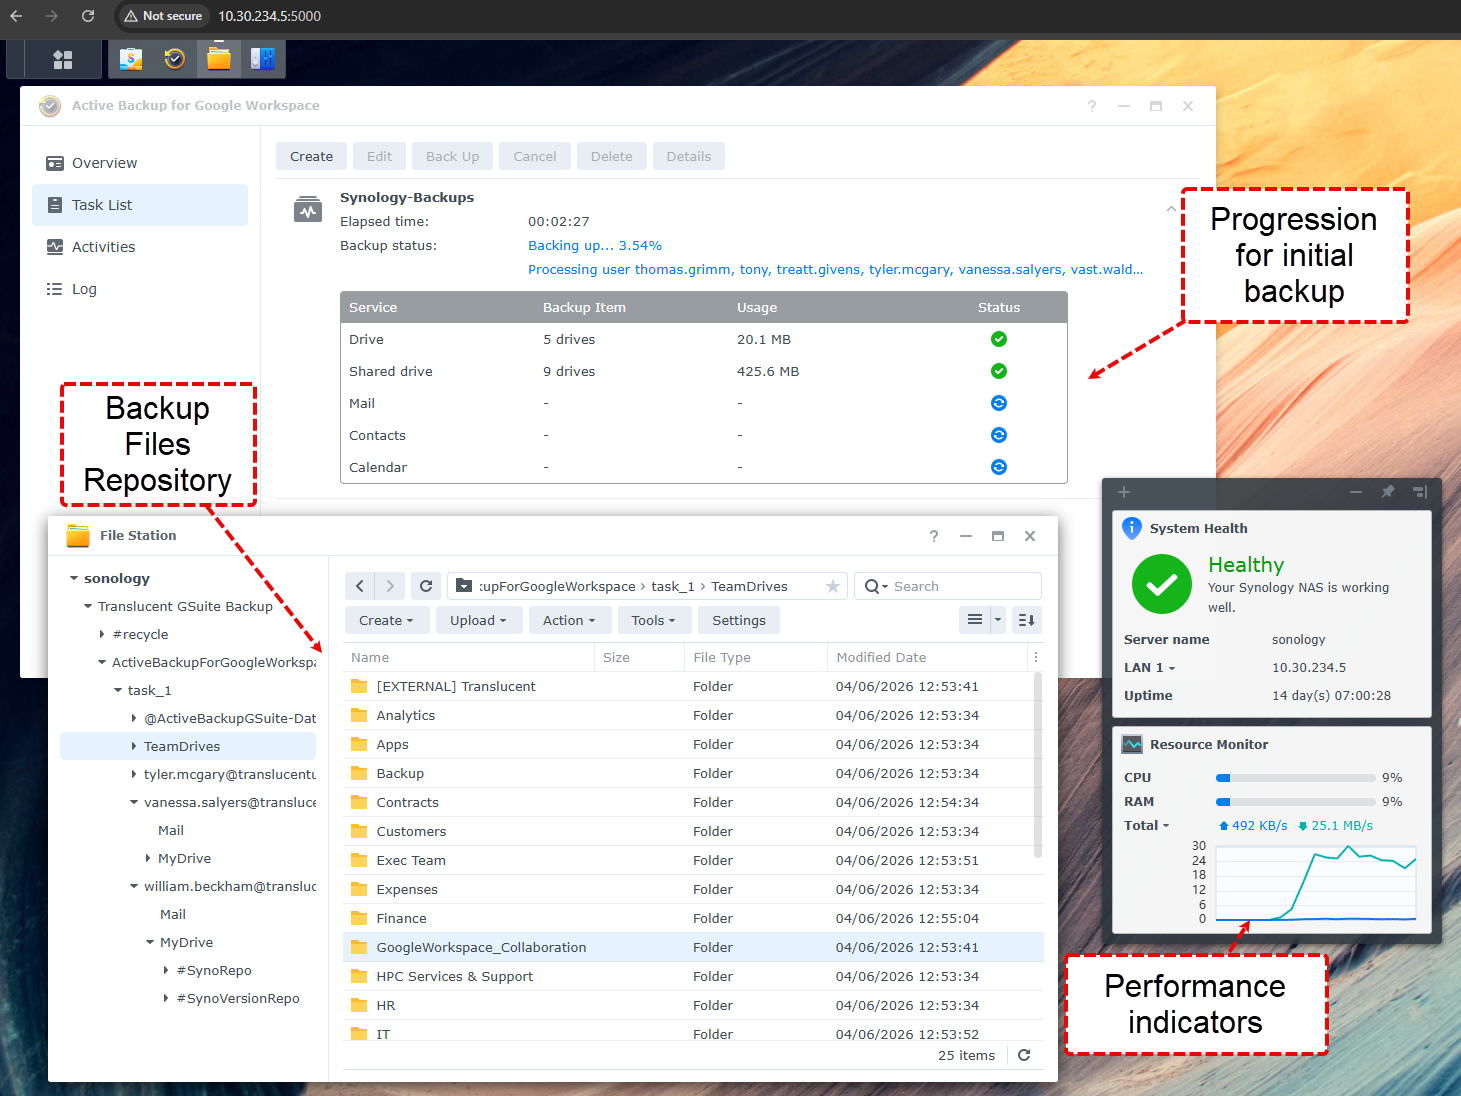Viewport: 1461px width, 1096px height.
Task: Click the Details button in Active Backup
Action: [689, 156]
